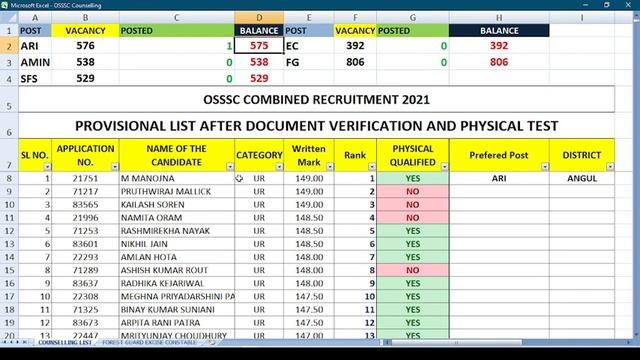The height and width of the screenshot is (360, 640).
Task: Select column C header
Action: tap(177, 18)
